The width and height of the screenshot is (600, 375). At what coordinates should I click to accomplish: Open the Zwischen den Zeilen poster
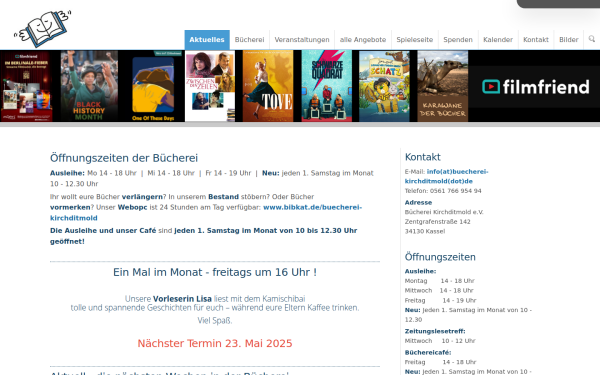pos(210,86)
